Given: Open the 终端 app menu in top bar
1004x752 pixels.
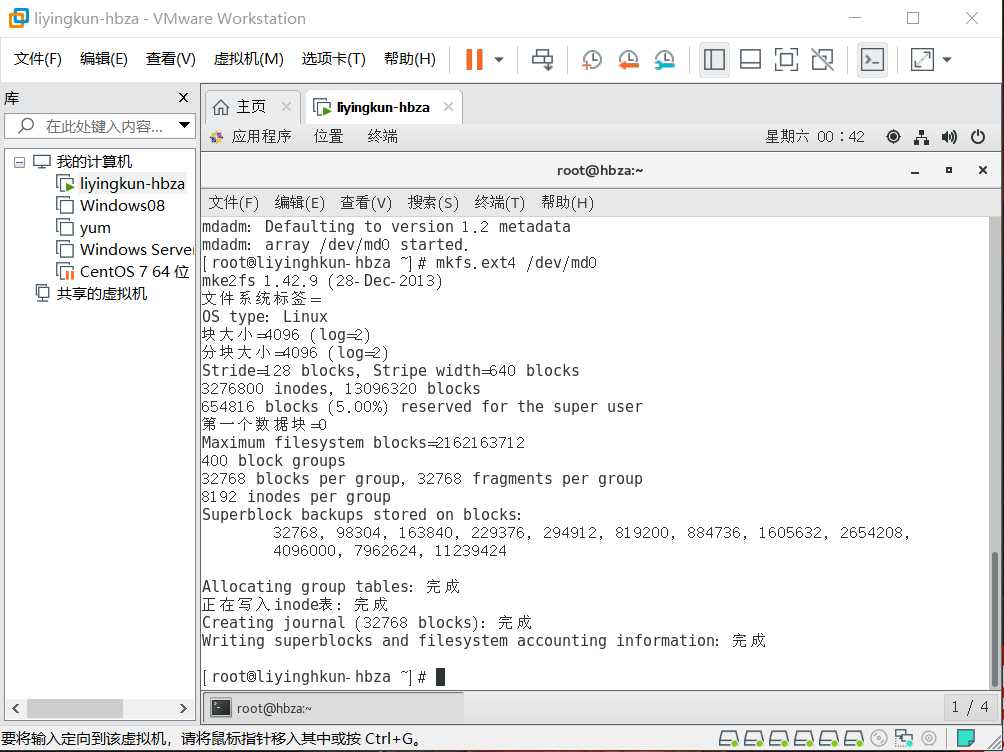Looking at the screenshot, I should 382,136.
